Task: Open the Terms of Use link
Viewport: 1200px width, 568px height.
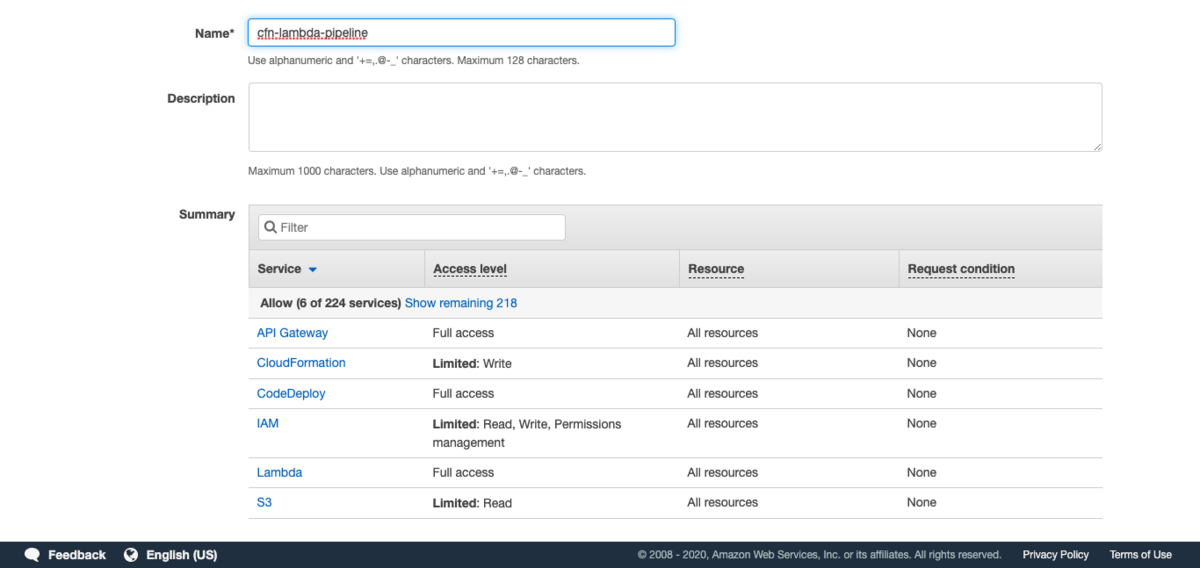Action: (1140, 555)
